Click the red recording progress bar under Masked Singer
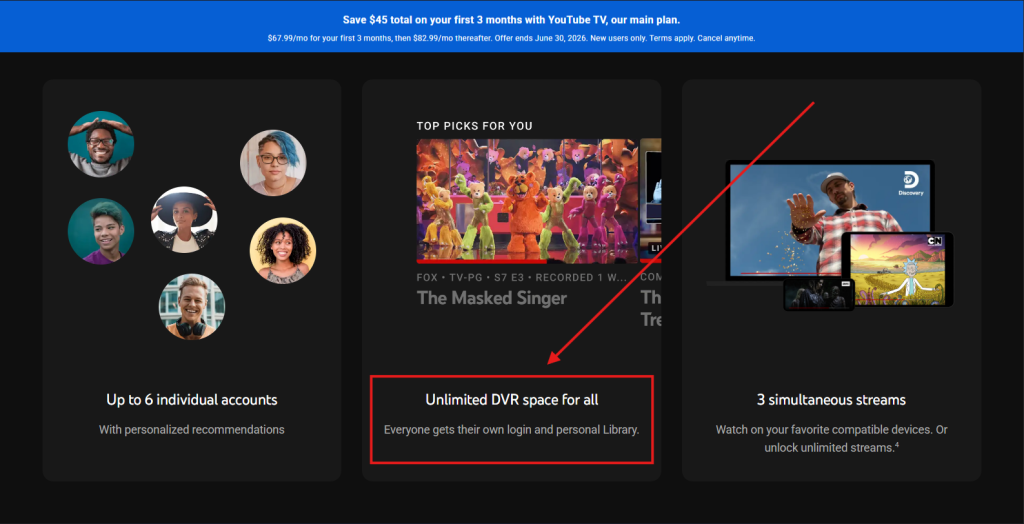The width and height of the screenshot is (1024, 524). (x=481, y=261)
